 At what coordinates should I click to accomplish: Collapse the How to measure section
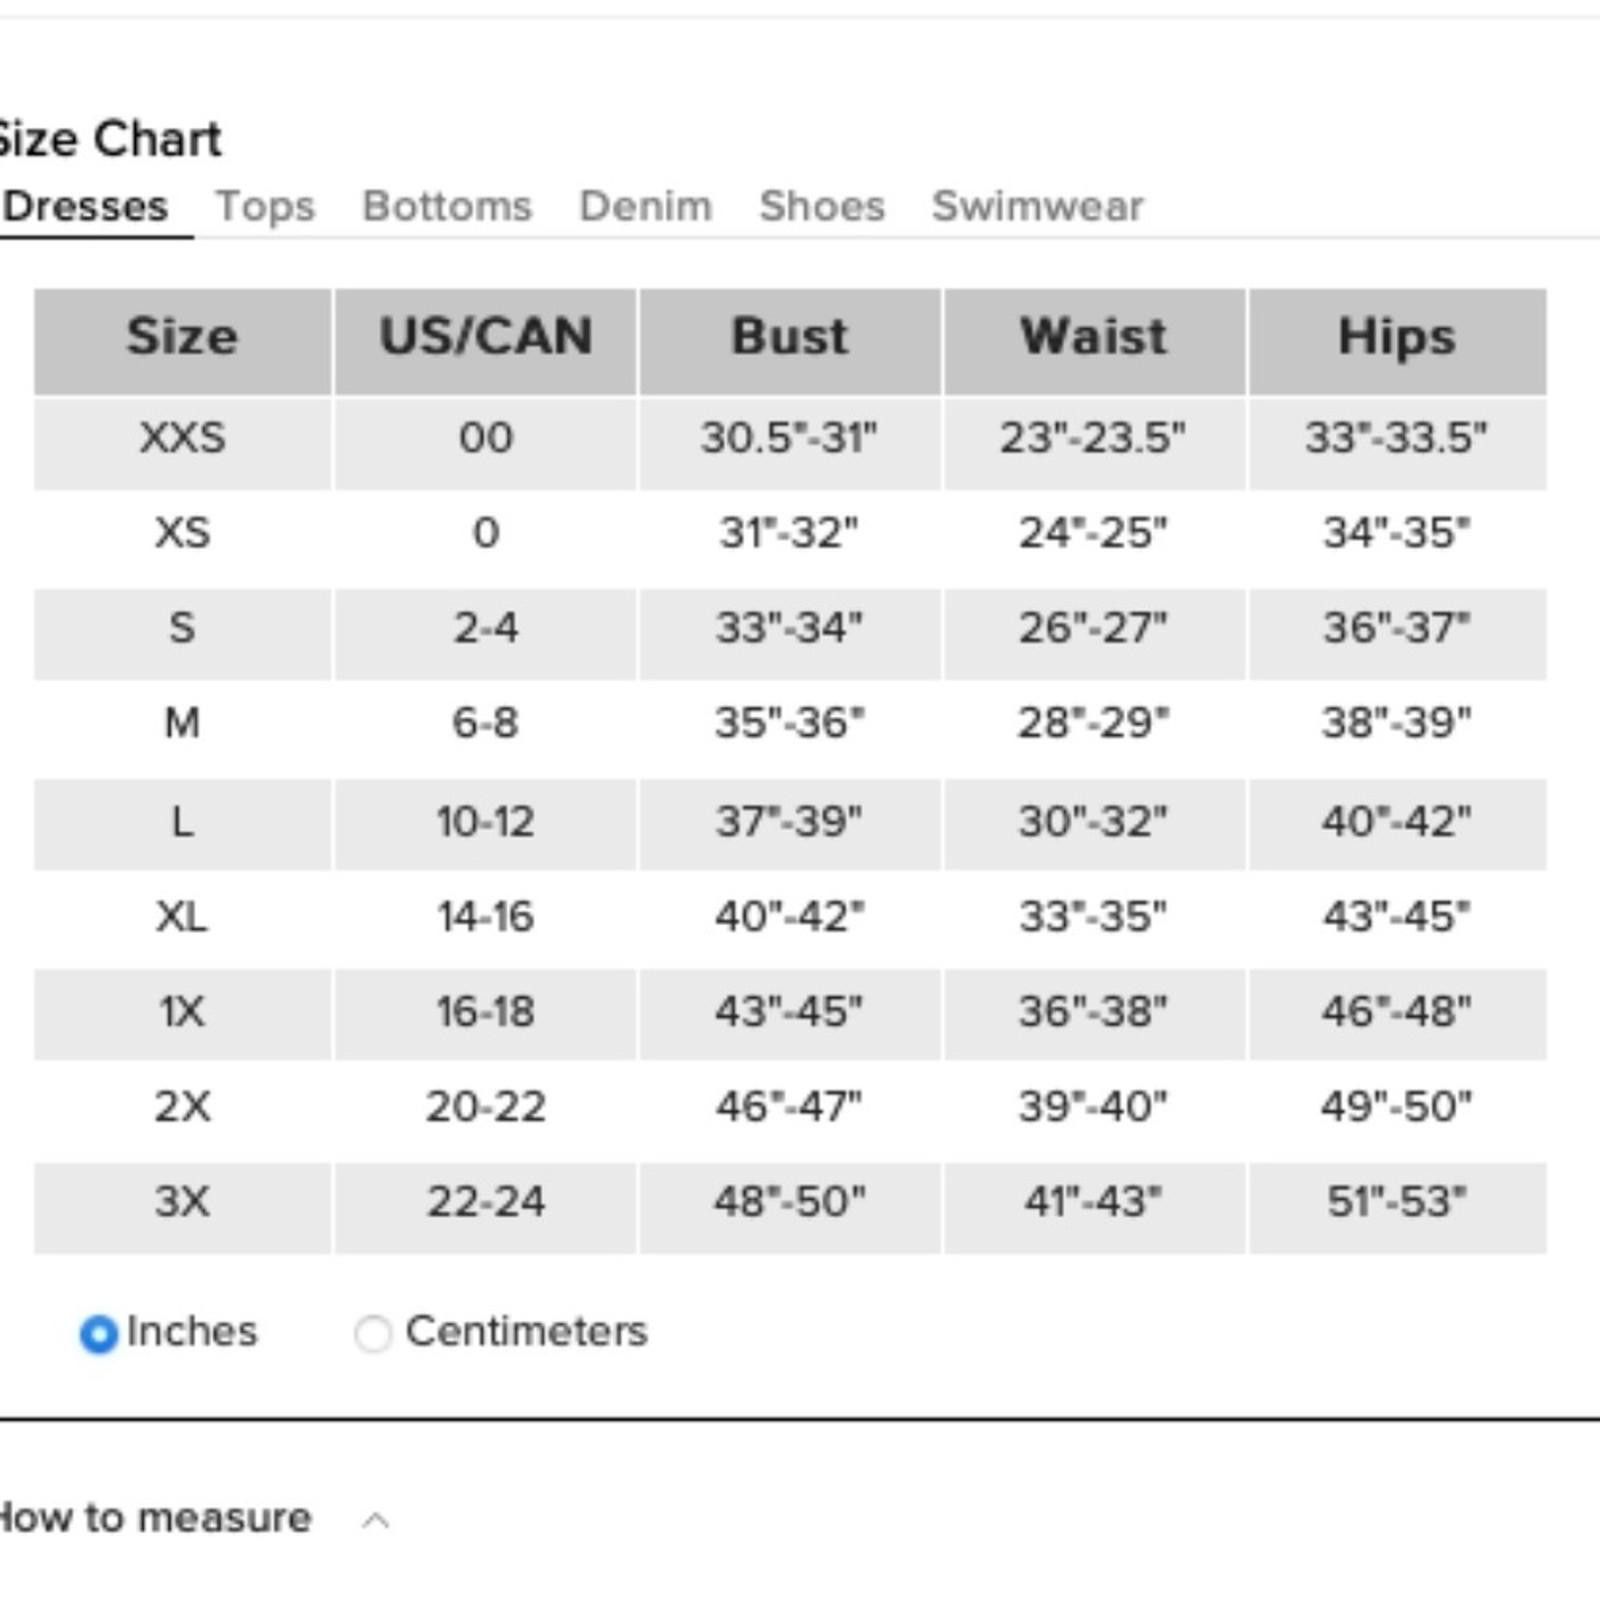[x=155, y=1518]
